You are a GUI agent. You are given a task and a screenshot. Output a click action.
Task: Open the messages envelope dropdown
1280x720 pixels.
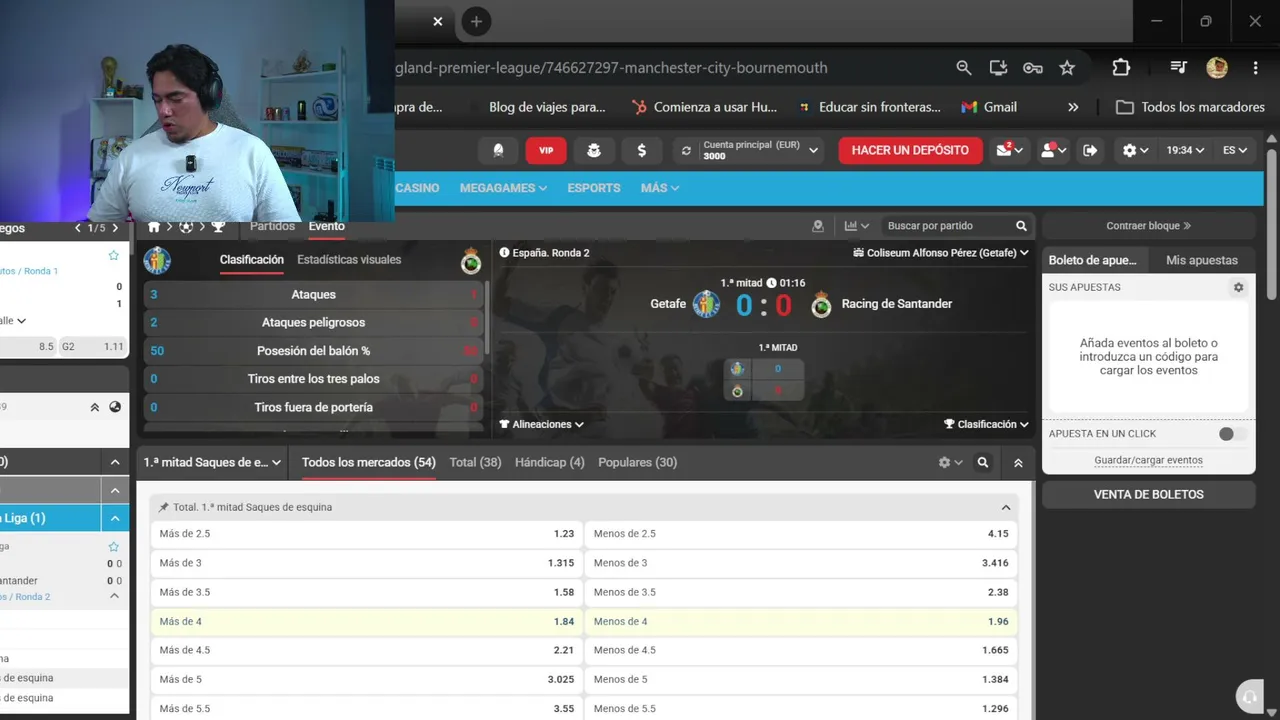pyautogui.click(x=1011, y=150)
